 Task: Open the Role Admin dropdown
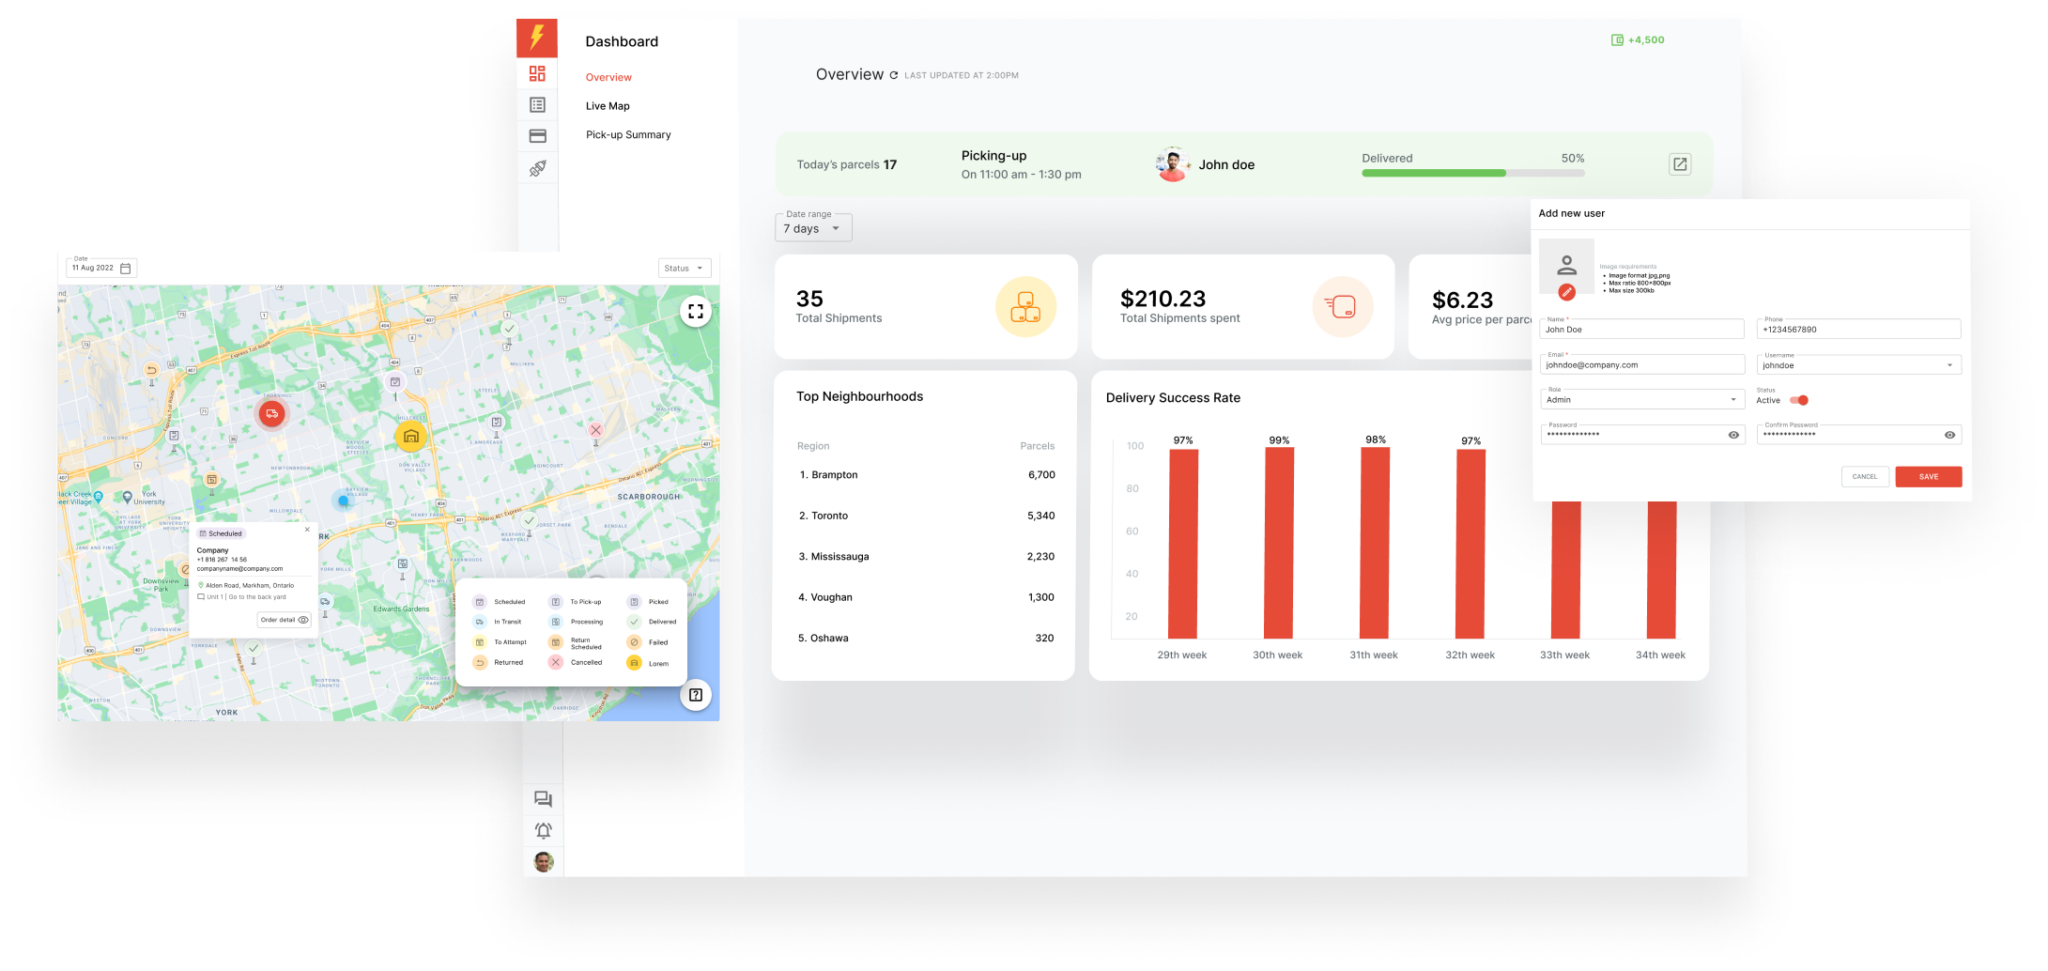point(1642,400)
